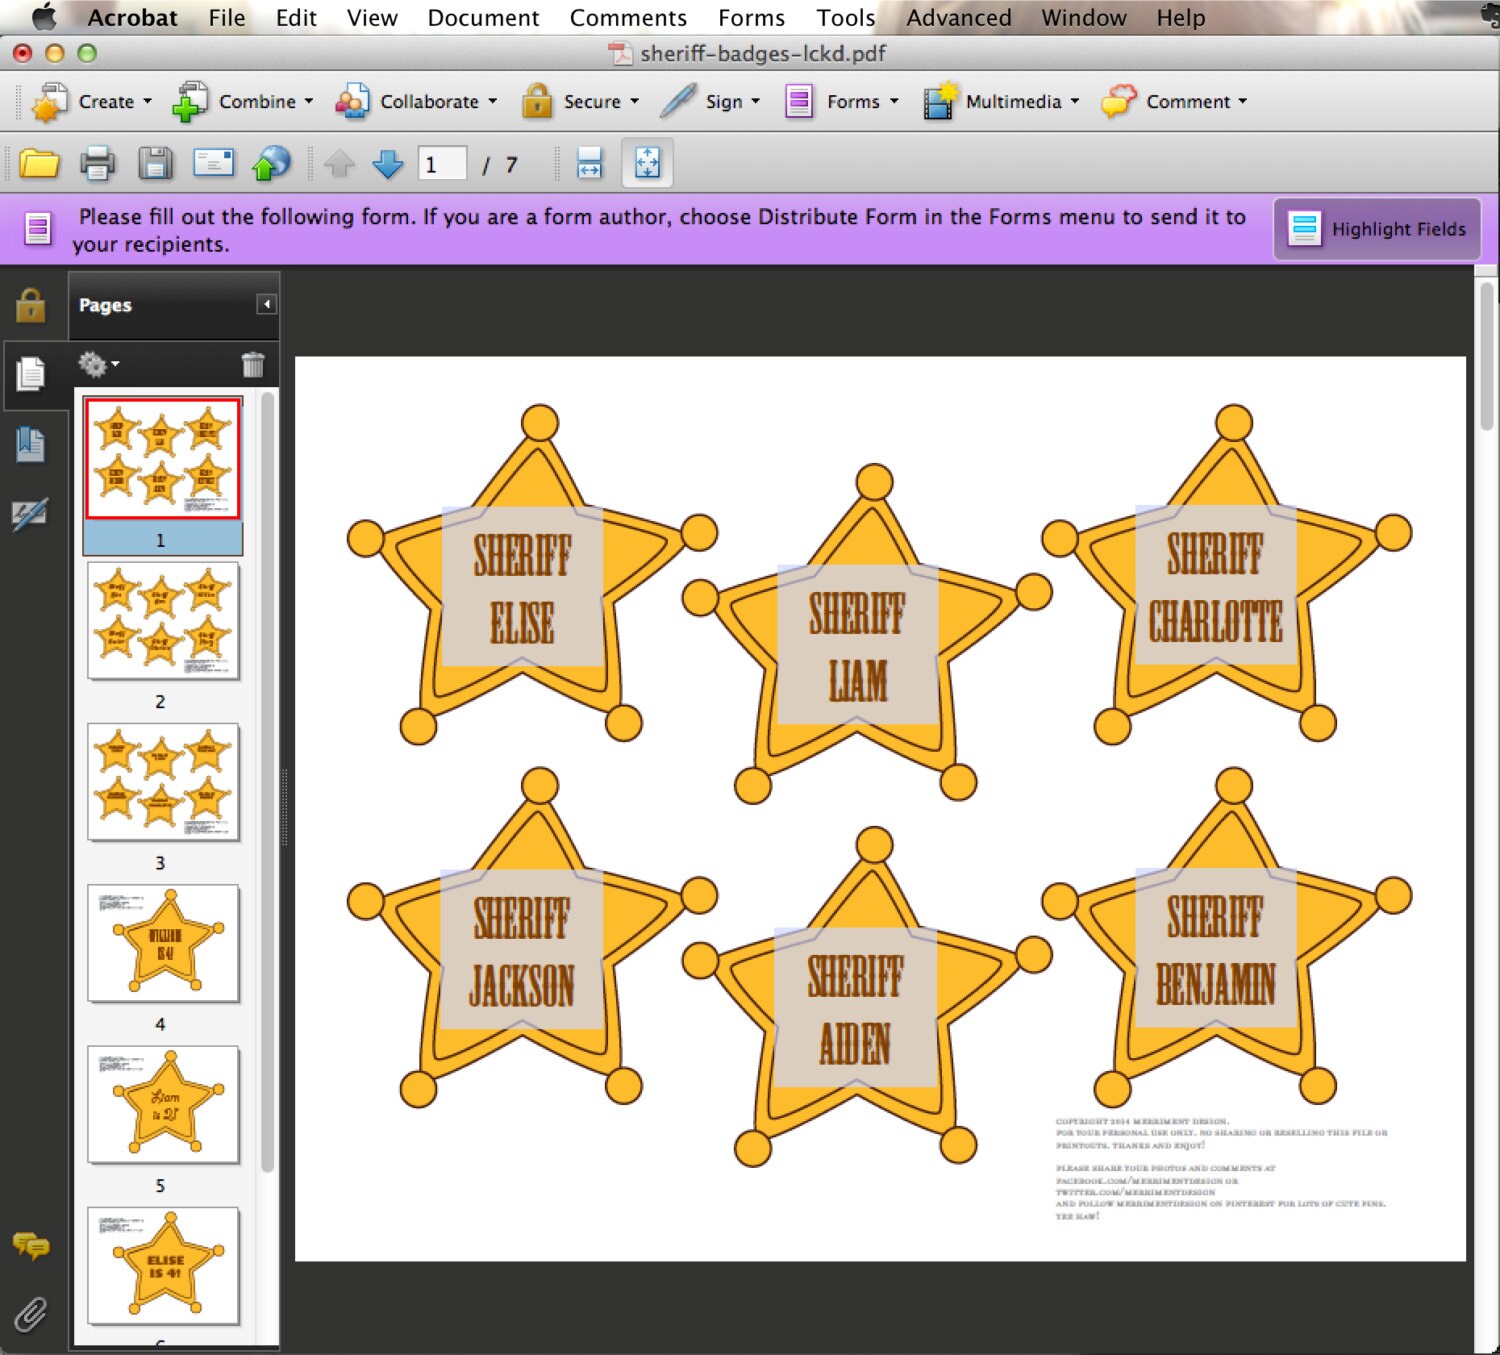1500x1355 pixels.
Task: Email the PDF using the envelope icon
Action: pyautogui.click(x=213, y=163)
